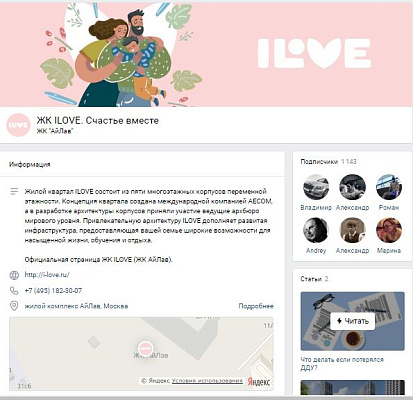The width and height of the screenshot is (413, 400).
Task: Click the ILOVE marker on the map
Action: coord(146,348)
